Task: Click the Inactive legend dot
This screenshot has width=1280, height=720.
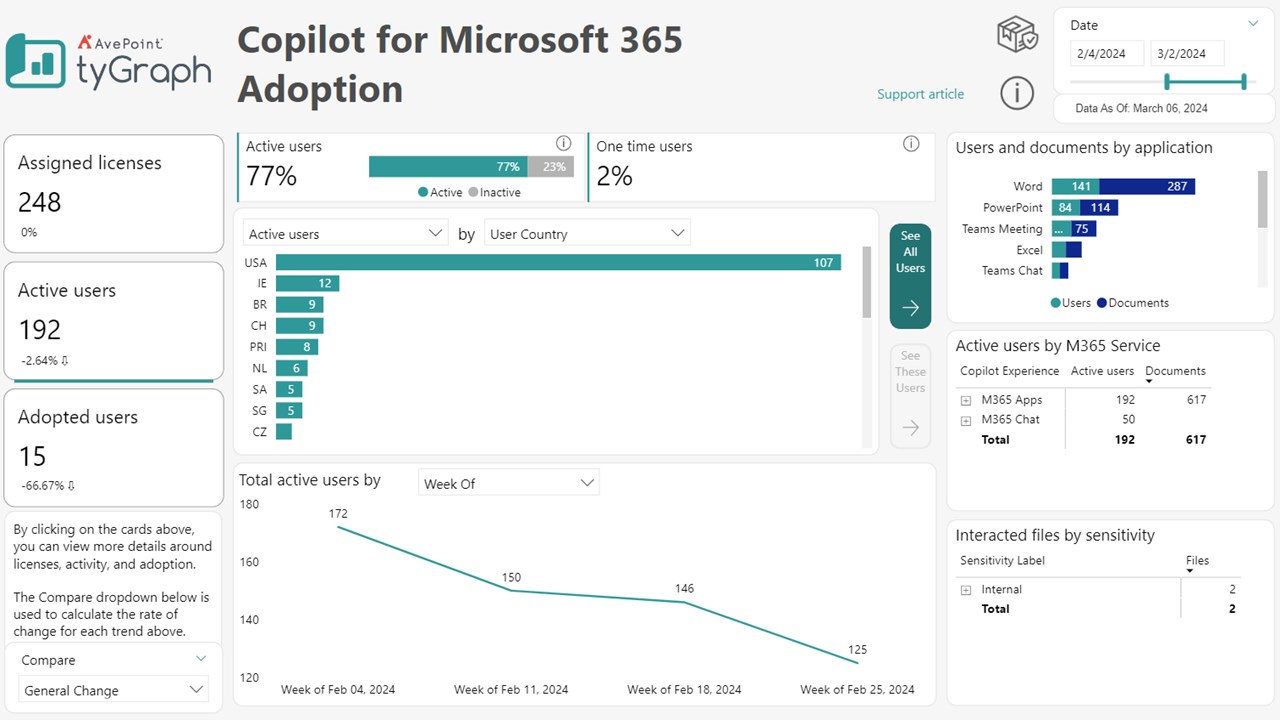Action: [x=473, y=192]
